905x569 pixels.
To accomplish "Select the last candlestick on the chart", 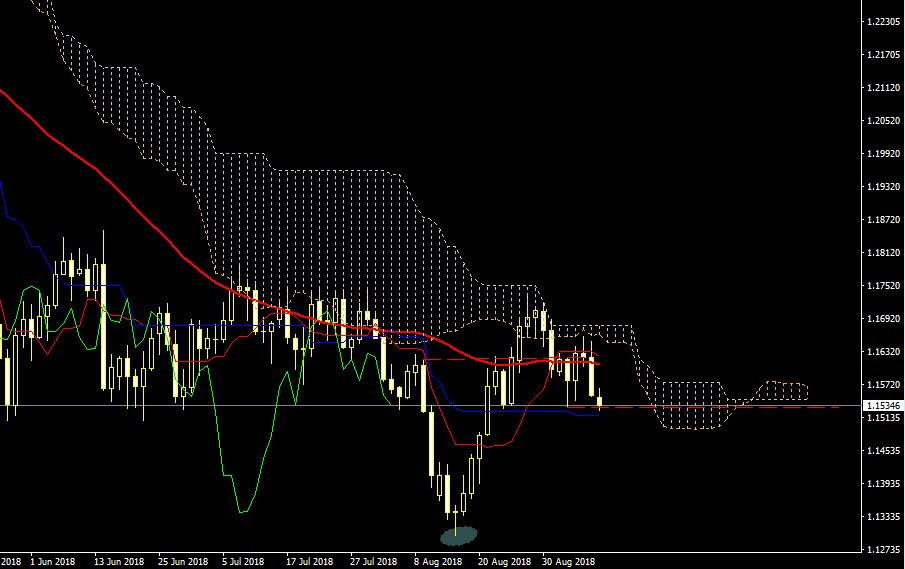I will pos(600,402).
